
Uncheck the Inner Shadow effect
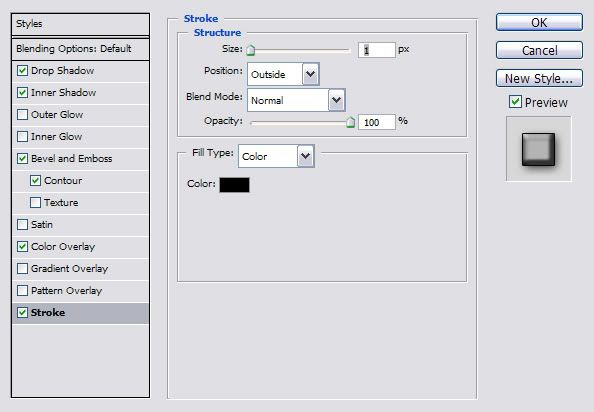coord(22,92)
